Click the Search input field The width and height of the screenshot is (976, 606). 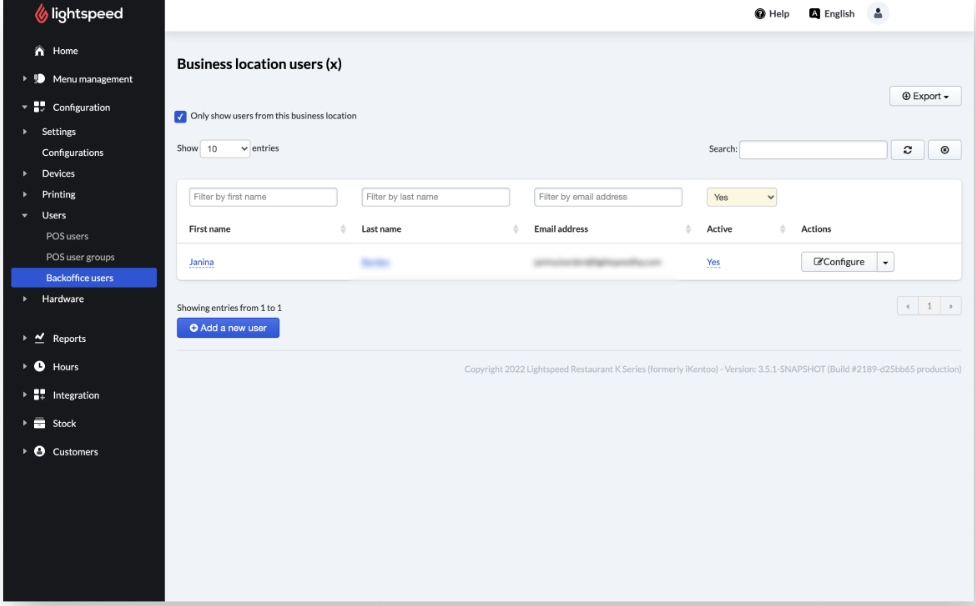tap(813, 150)
